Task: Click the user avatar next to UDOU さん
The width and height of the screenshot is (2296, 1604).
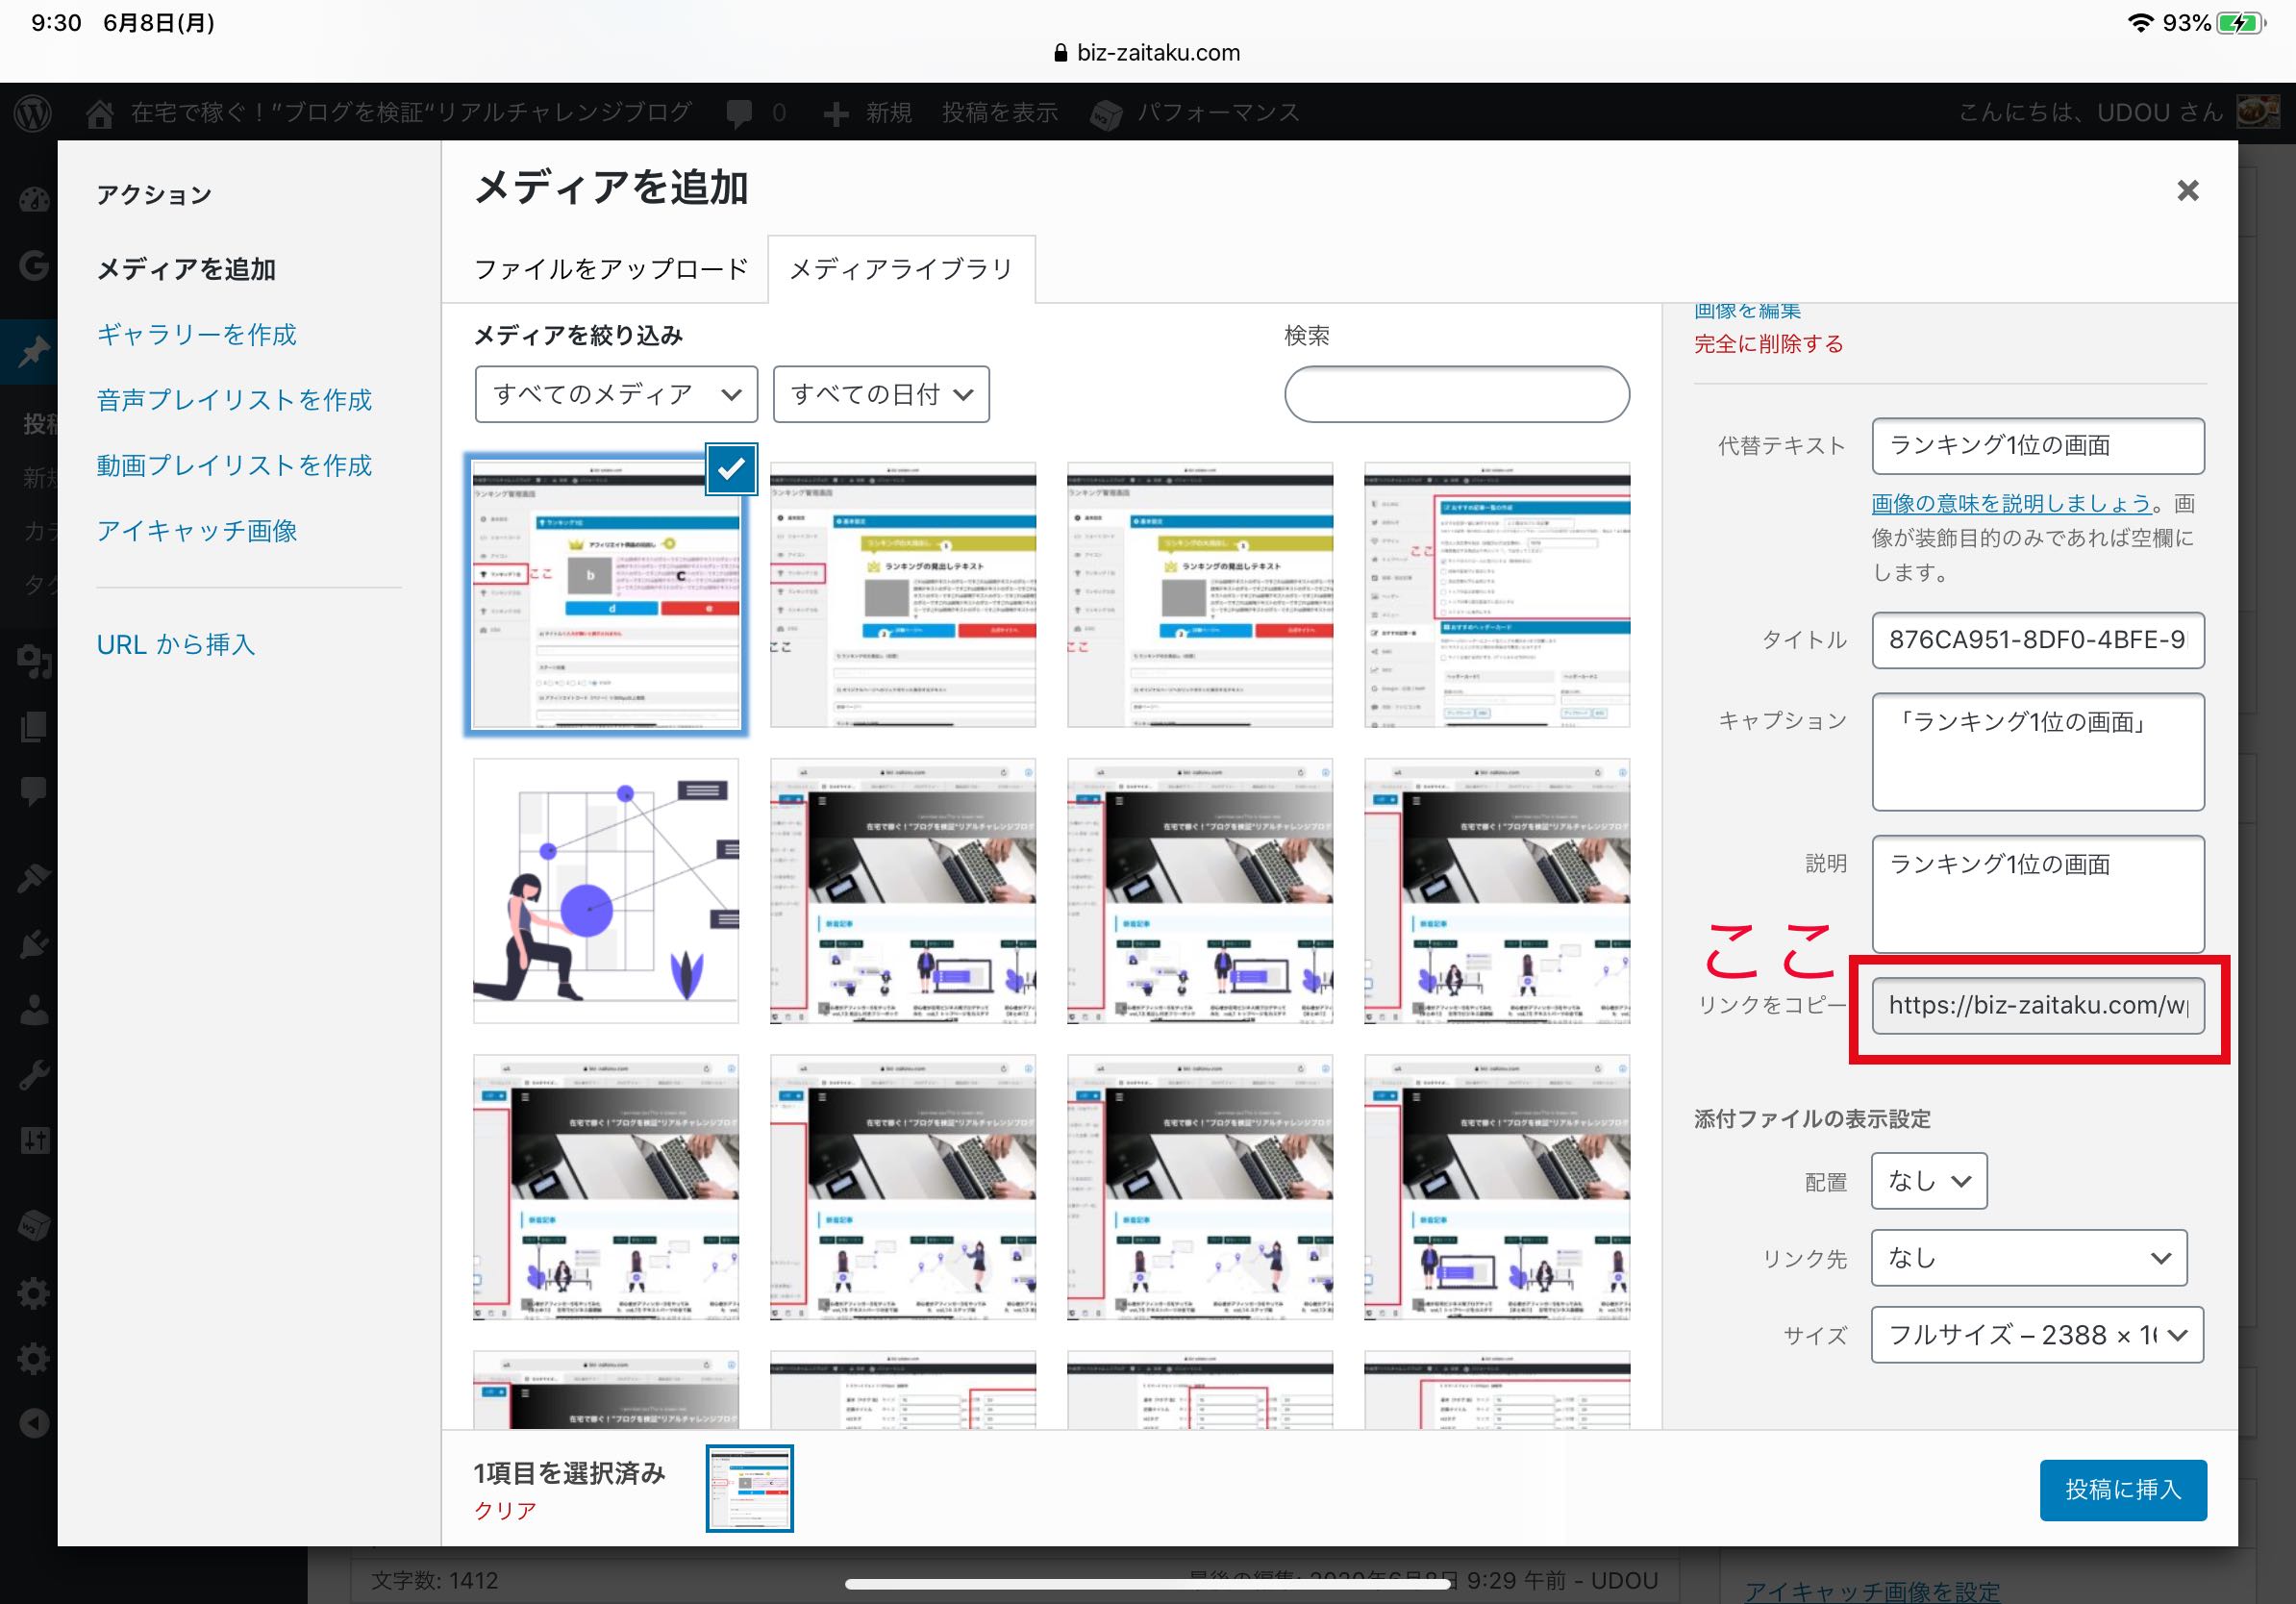Action: (x=2257, y=112)
